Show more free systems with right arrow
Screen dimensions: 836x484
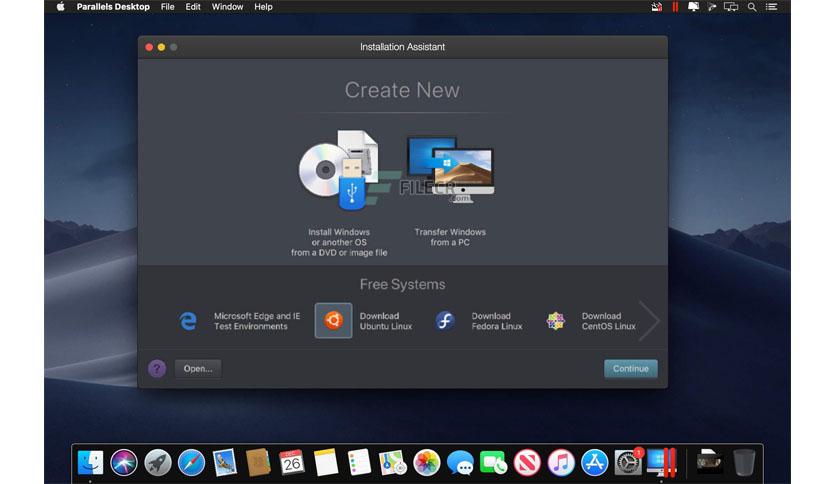pyautogui.click(x=649, y=321)
